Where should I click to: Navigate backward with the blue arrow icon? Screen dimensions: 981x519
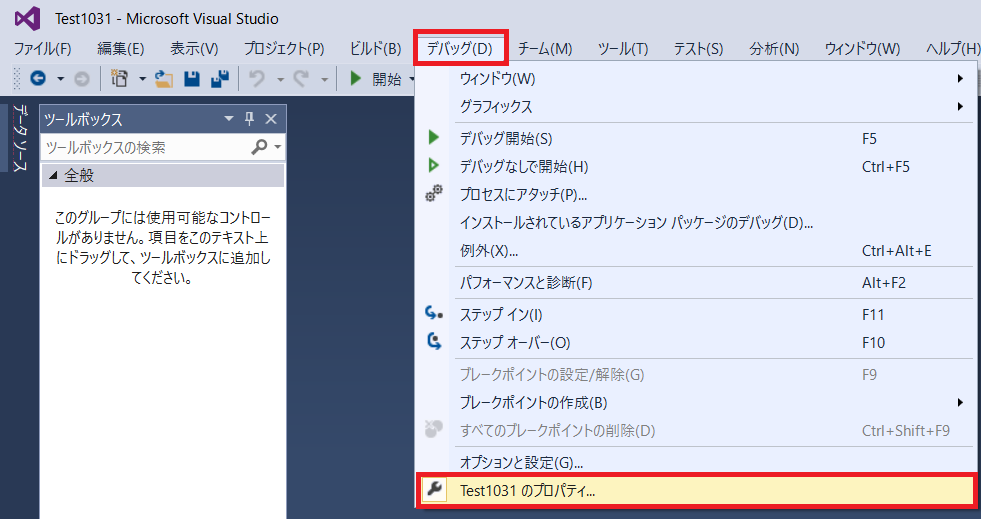click(38, 78)
